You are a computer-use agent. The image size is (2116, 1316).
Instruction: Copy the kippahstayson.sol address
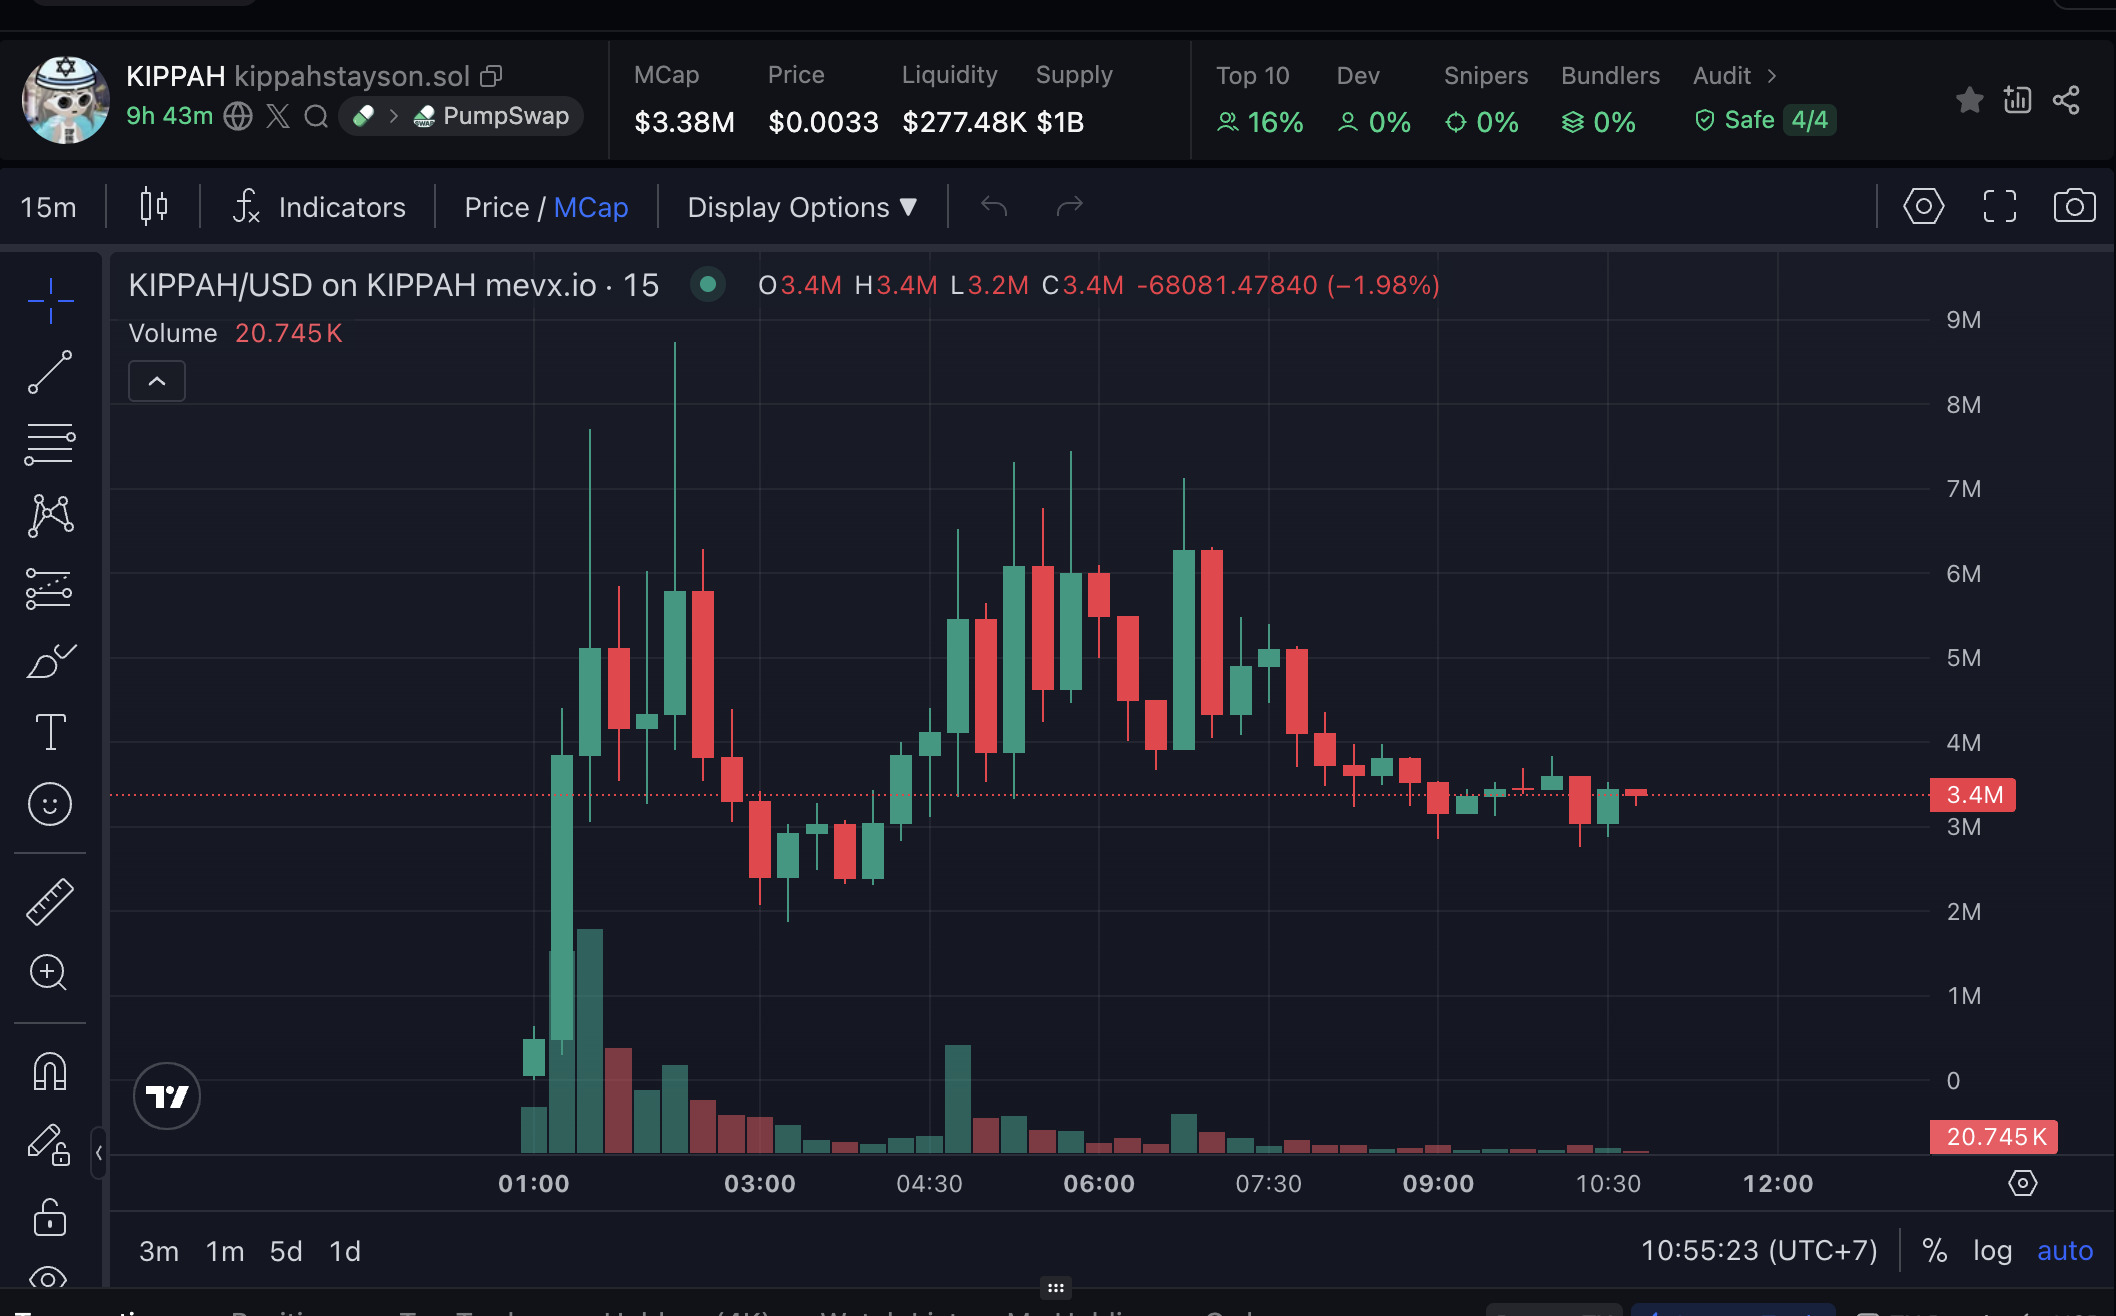coord(491,76)
